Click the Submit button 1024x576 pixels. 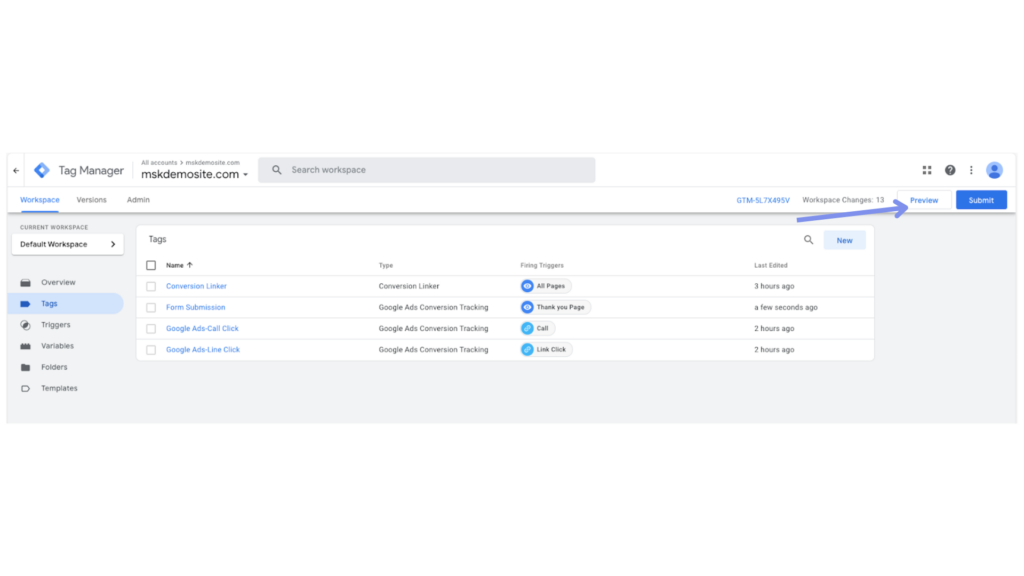point(981,200)
